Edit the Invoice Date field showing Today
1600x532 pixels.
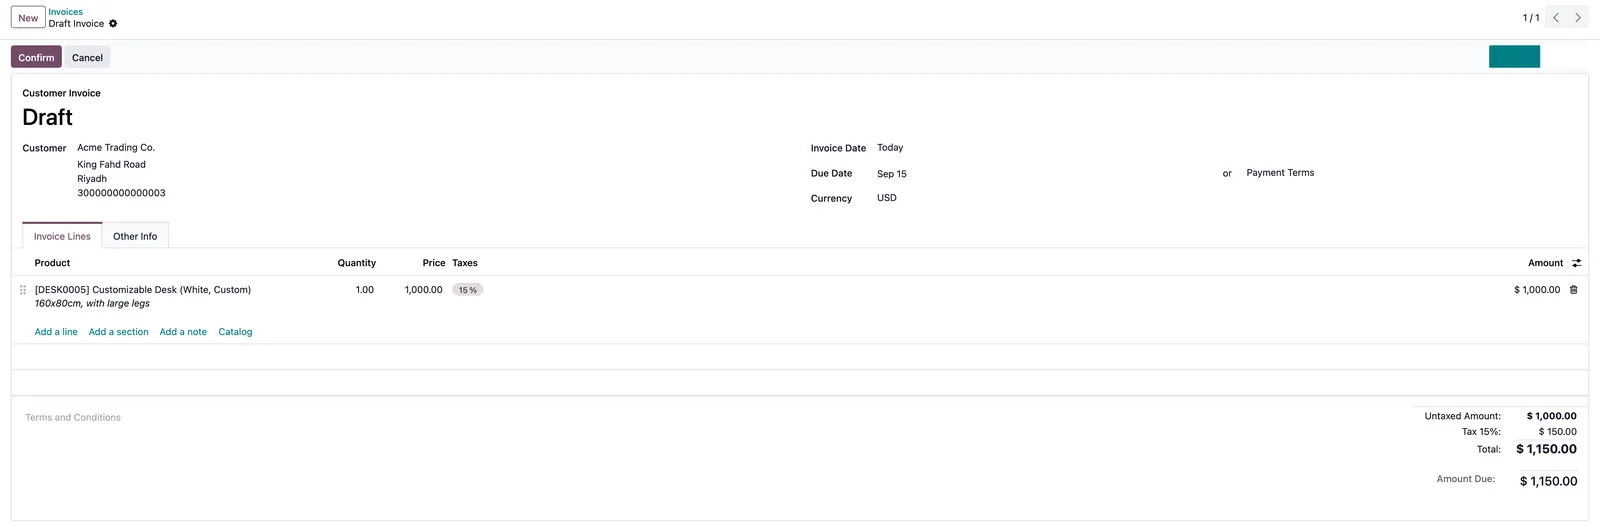click(x=890, y=148)
